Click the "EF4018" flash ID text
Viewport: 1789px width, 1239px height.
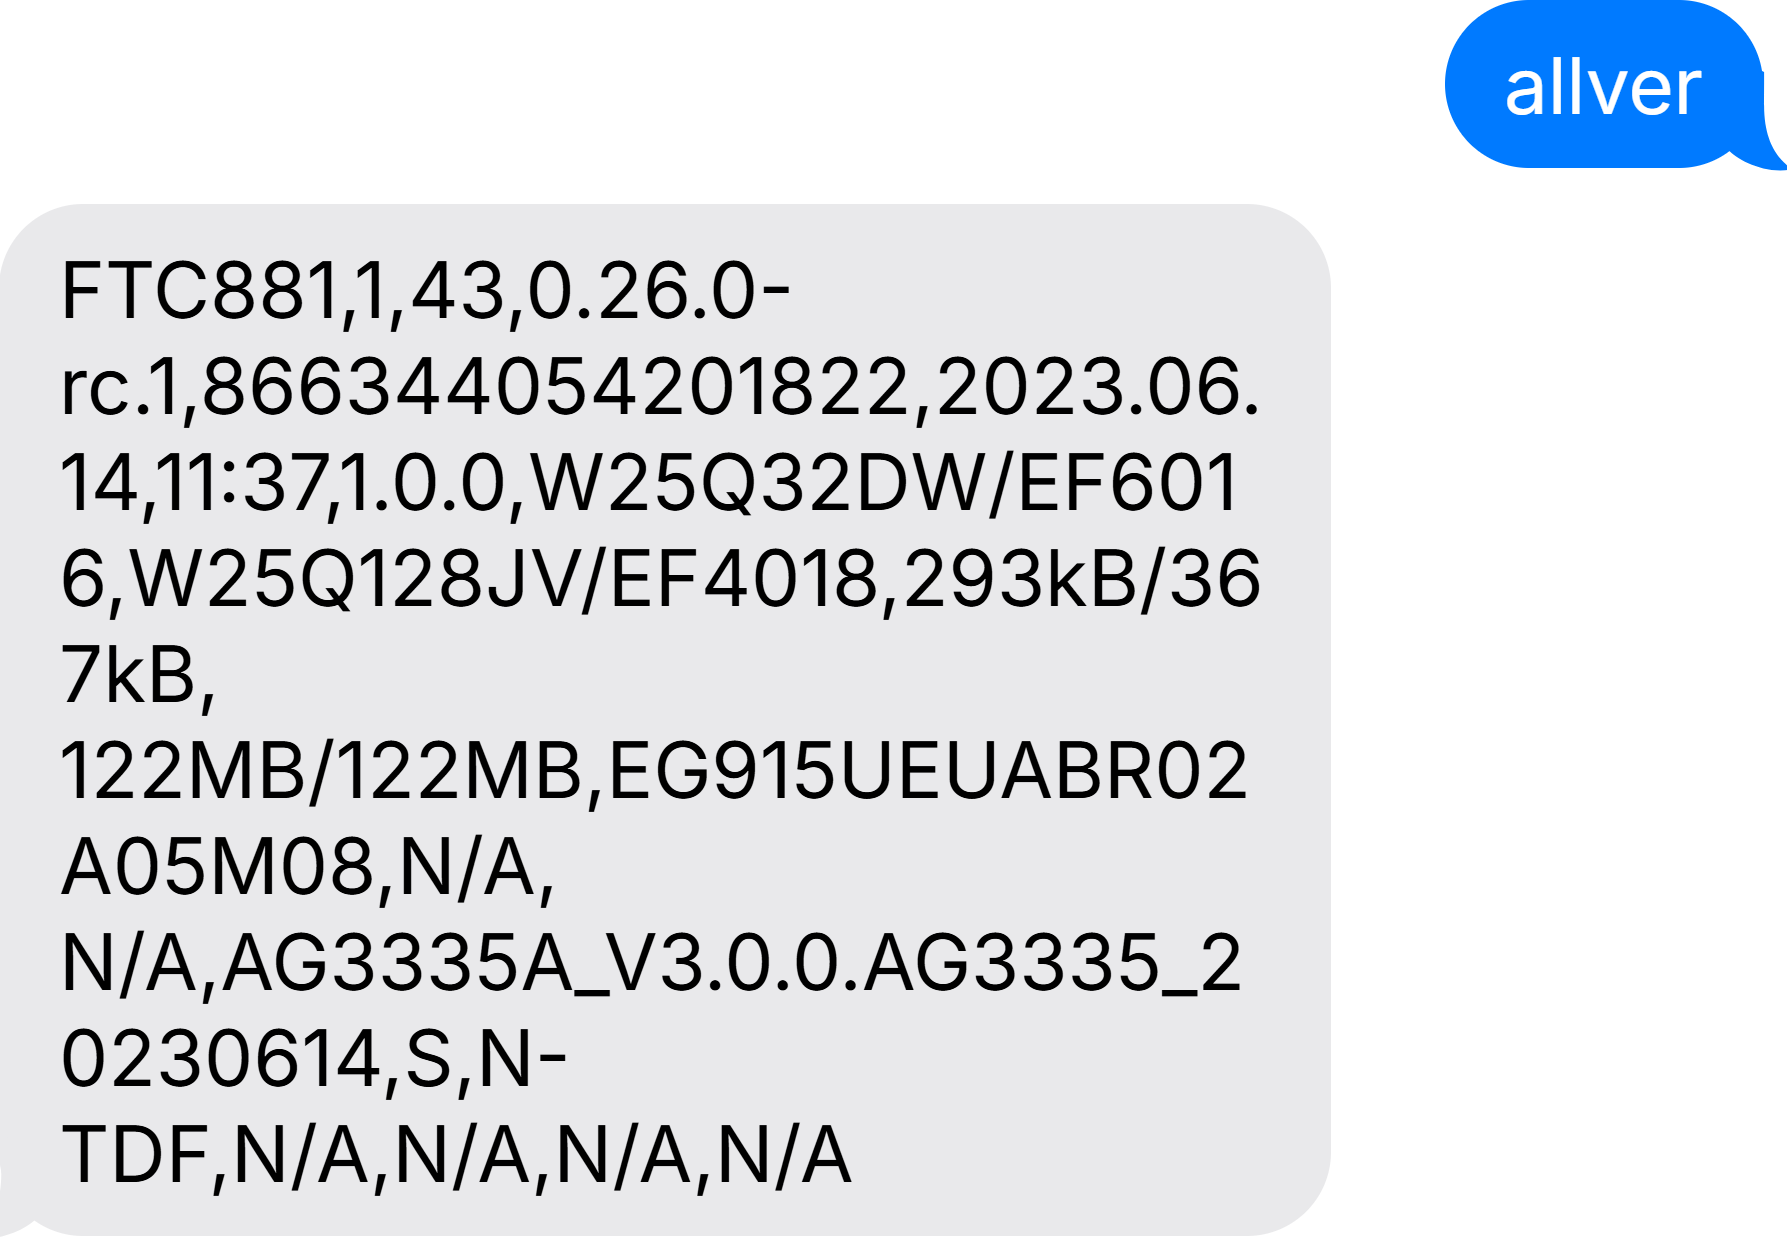[x=744, y=580]
